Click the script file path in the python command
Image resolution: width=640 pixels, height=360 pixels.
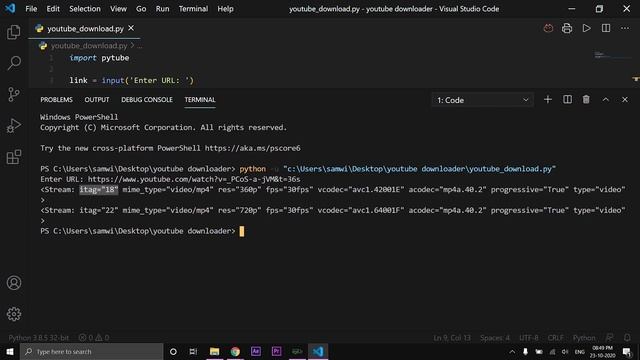click(420, 169)
